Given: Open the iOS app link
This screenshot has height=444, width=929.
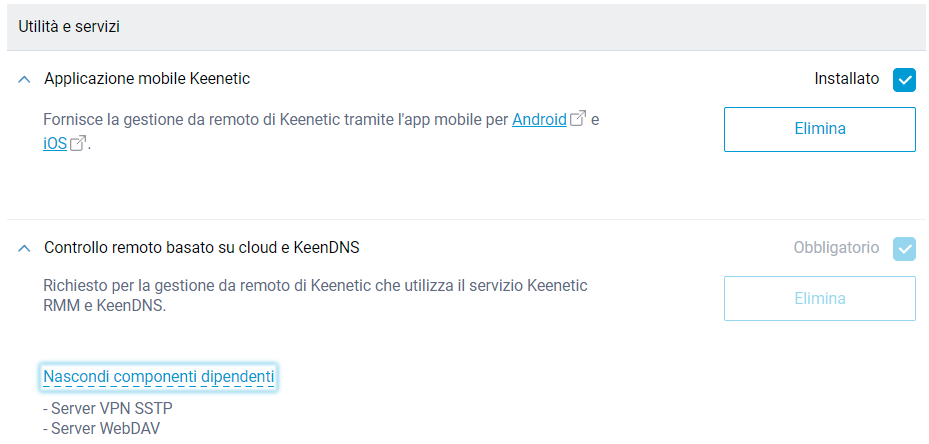Looking at the screenshot, I should tap(55, 144).
